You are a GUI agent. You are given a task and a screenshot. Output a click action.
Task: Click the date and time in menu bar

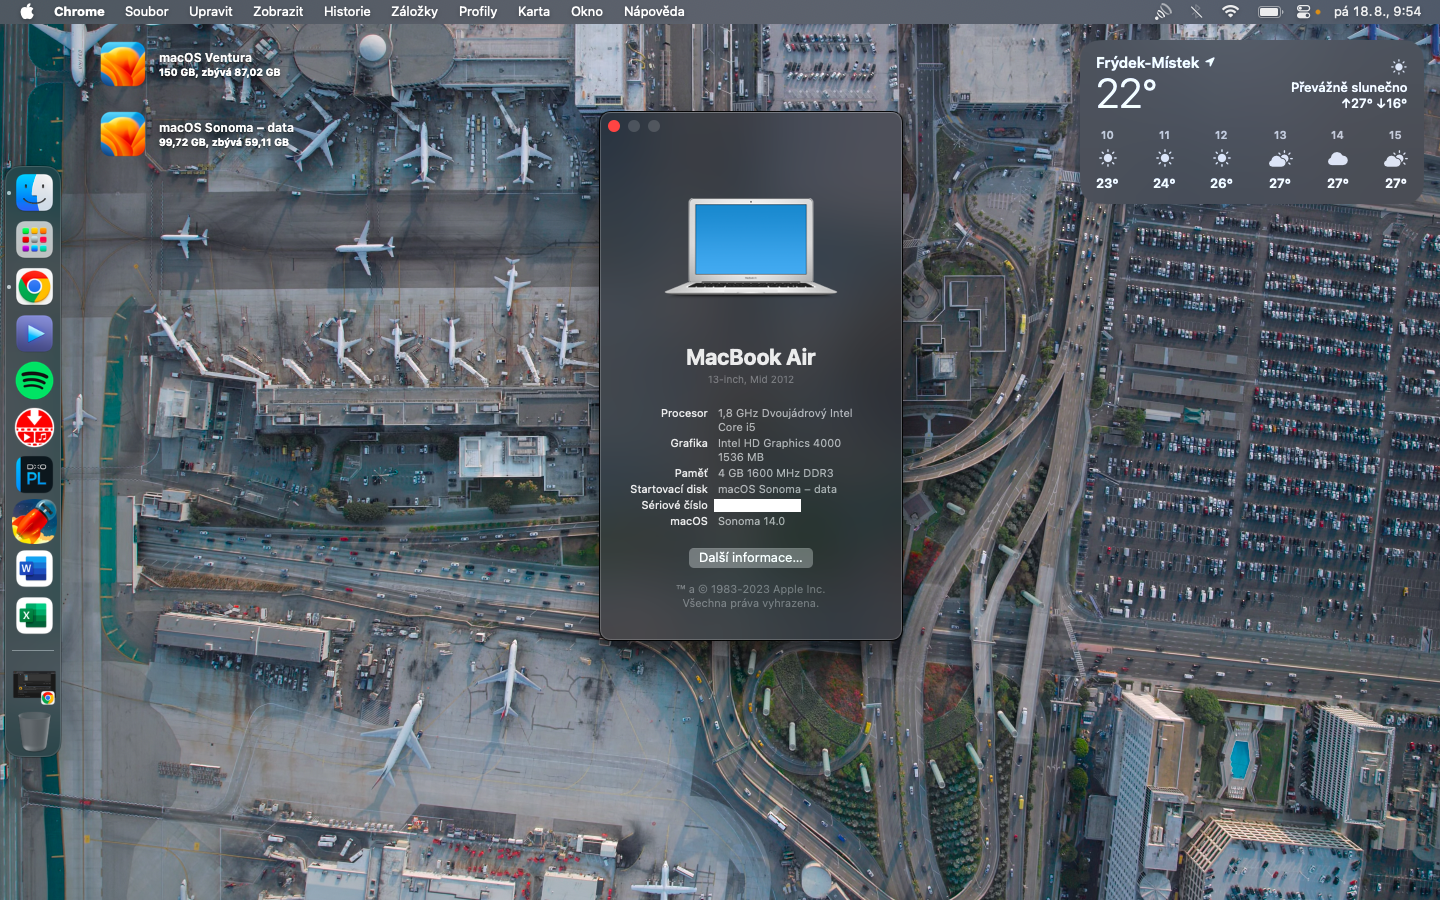[x=1377, y=12]
